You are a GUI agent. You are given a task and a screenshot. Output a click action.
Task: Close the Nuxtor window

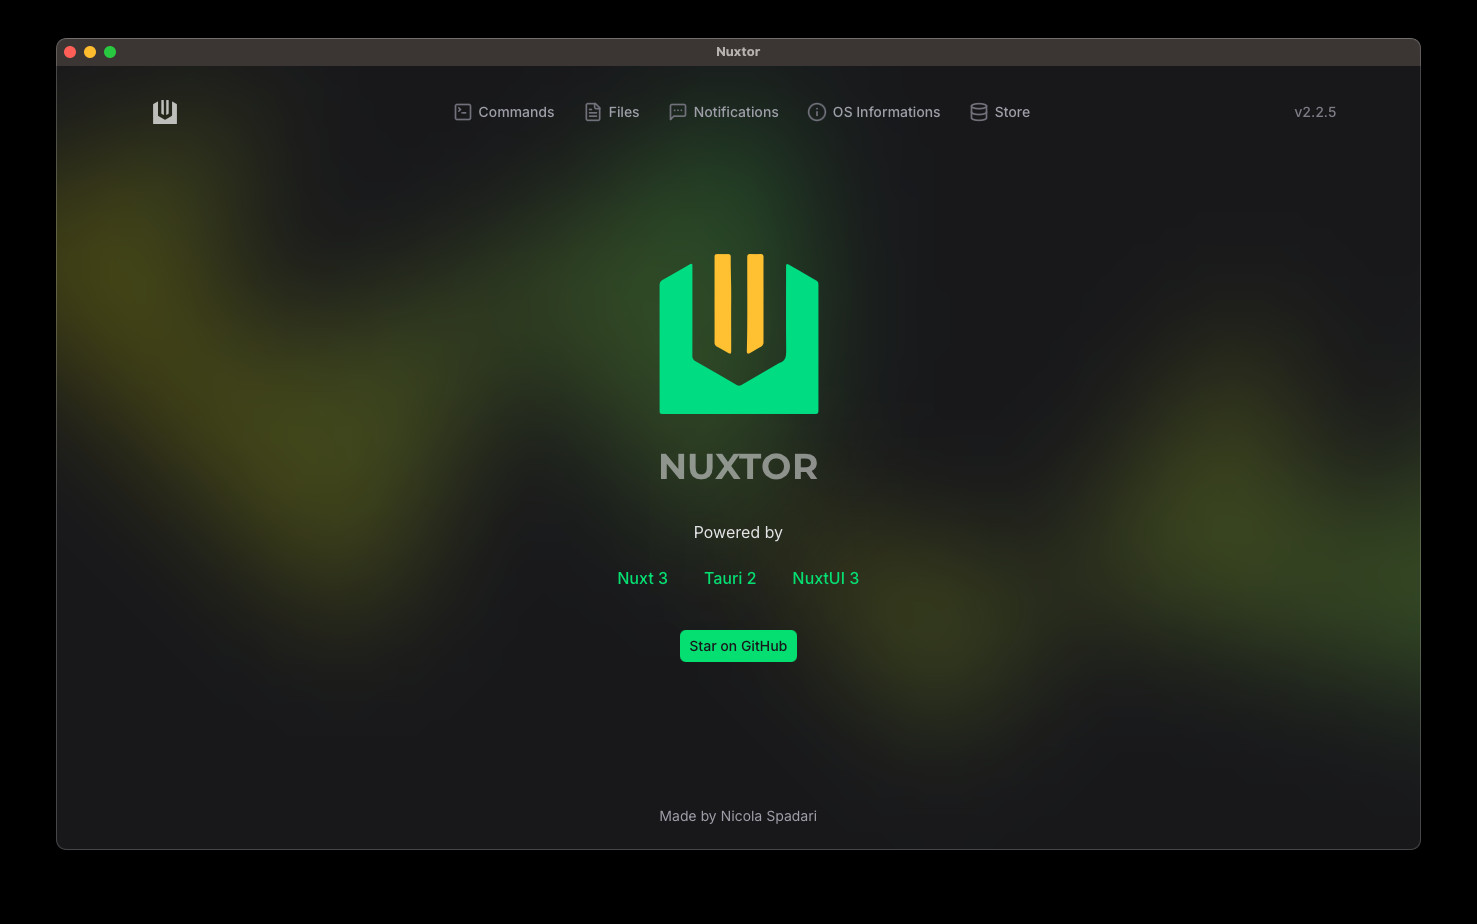(x=70, y=52)
